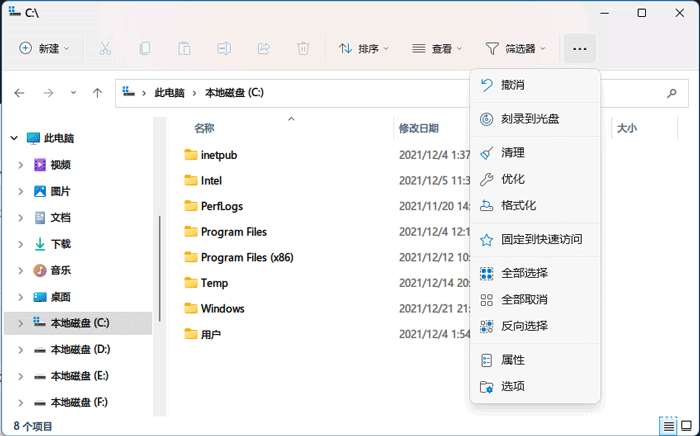Open the three-dots See more button
This screenshot has width=700, height=436.
[x=579, y=48]
